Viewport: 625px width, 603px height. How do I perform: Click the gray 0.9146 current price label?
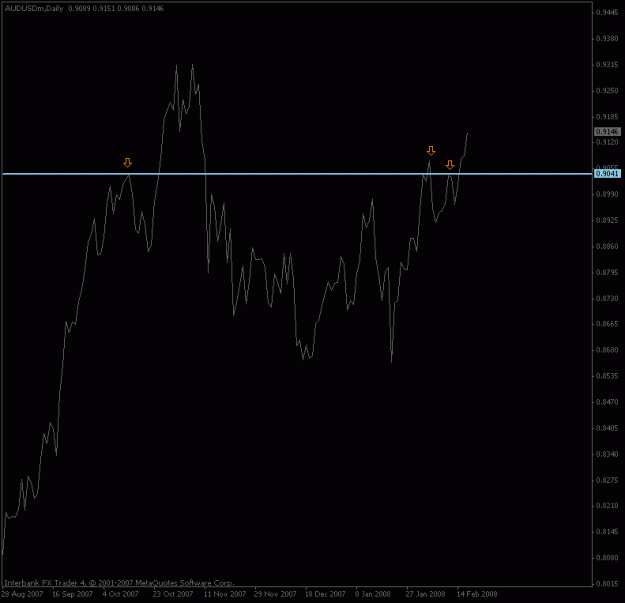click(x=607, y=132)
